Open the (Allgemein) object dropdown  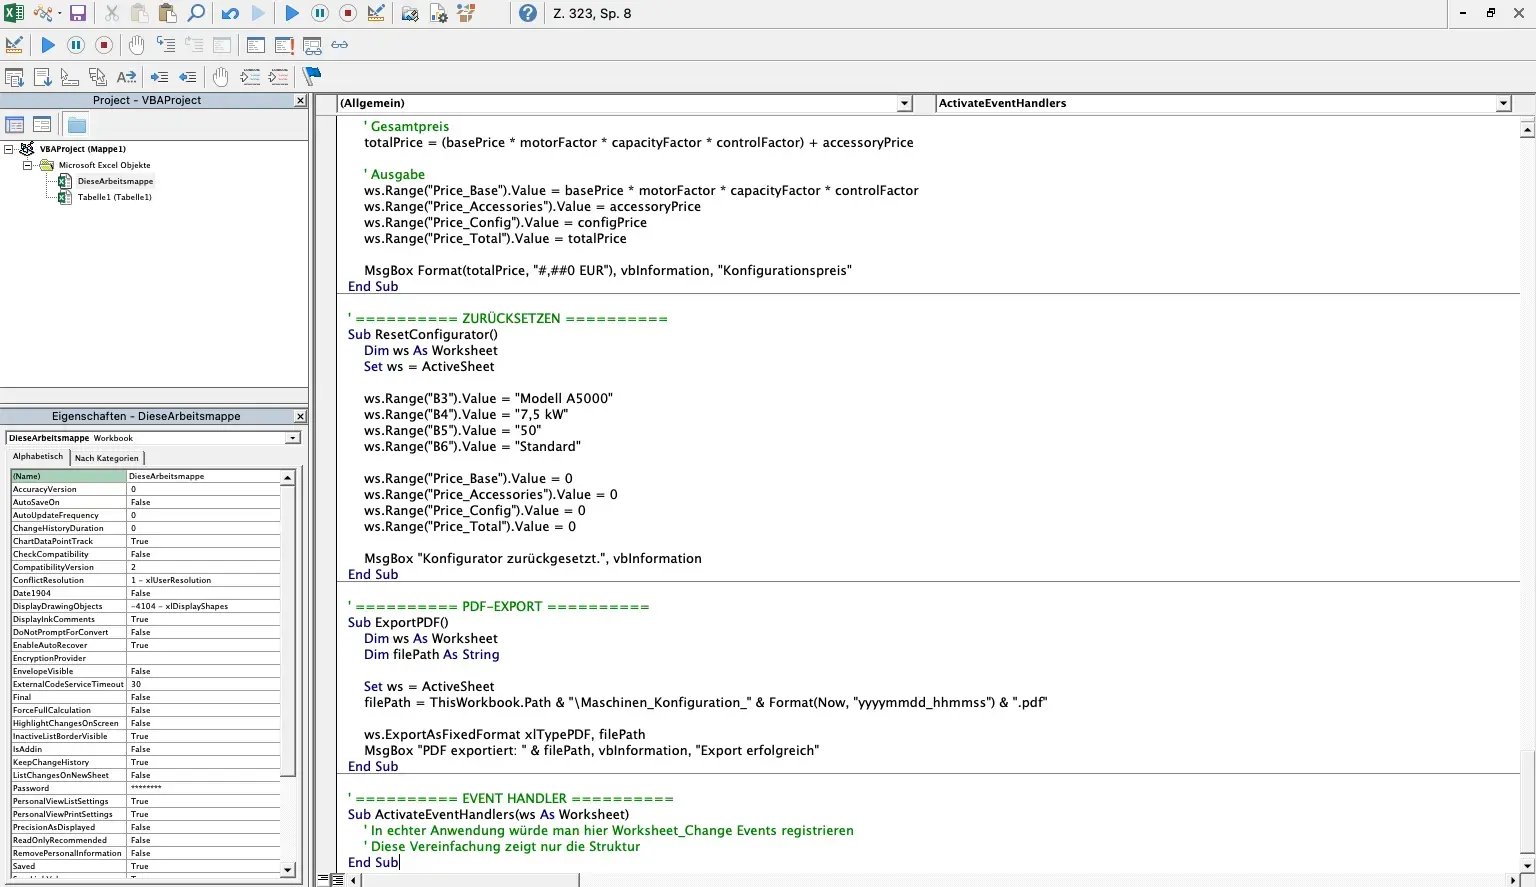pyautogui.click(x=904, y=103)
